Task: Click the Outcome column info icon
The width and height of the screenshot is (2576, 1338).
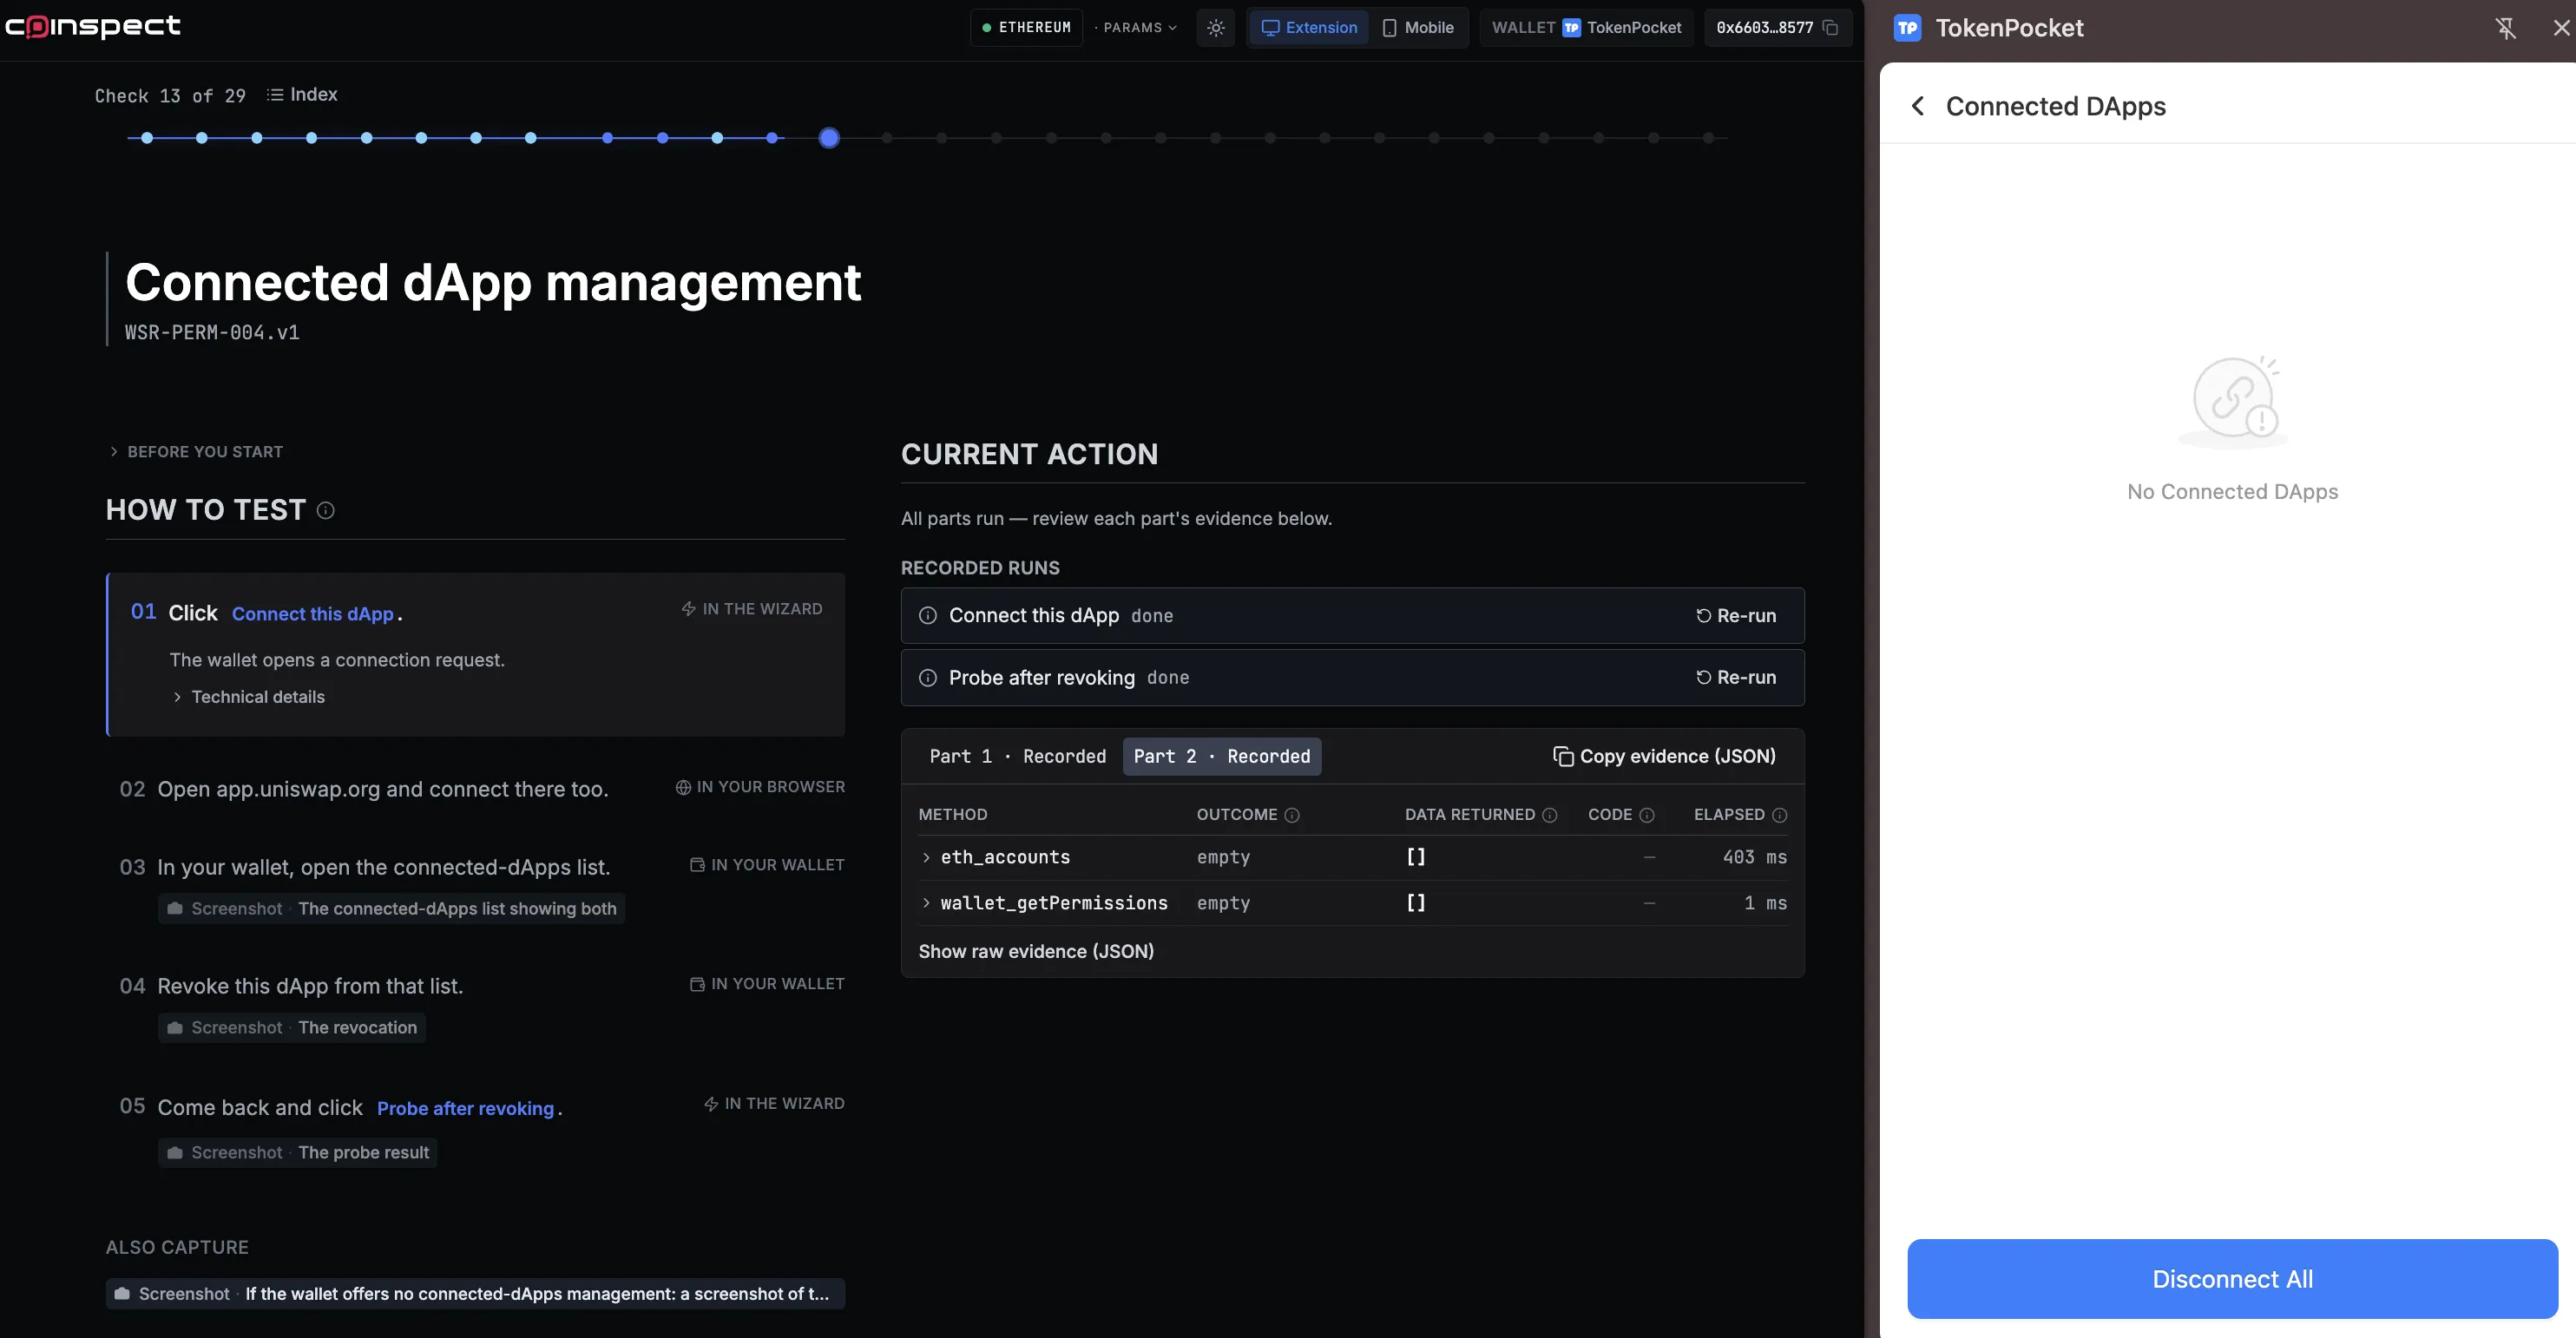Action: [x=1292, y=815]
